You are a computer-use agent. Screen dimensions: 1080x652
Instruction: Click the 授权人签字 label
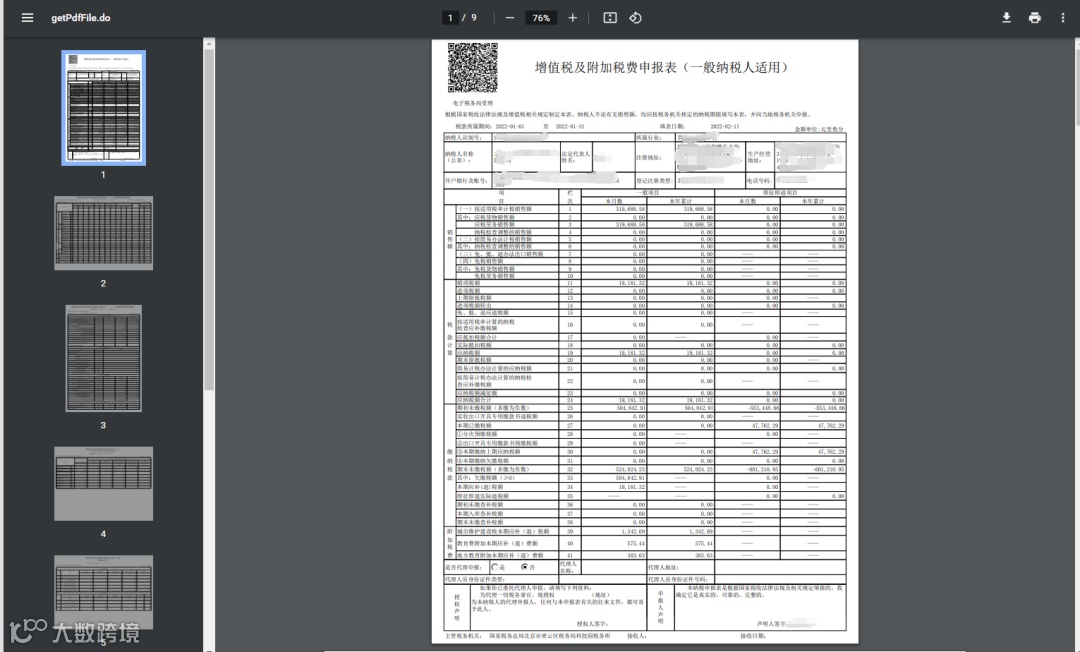592,624
